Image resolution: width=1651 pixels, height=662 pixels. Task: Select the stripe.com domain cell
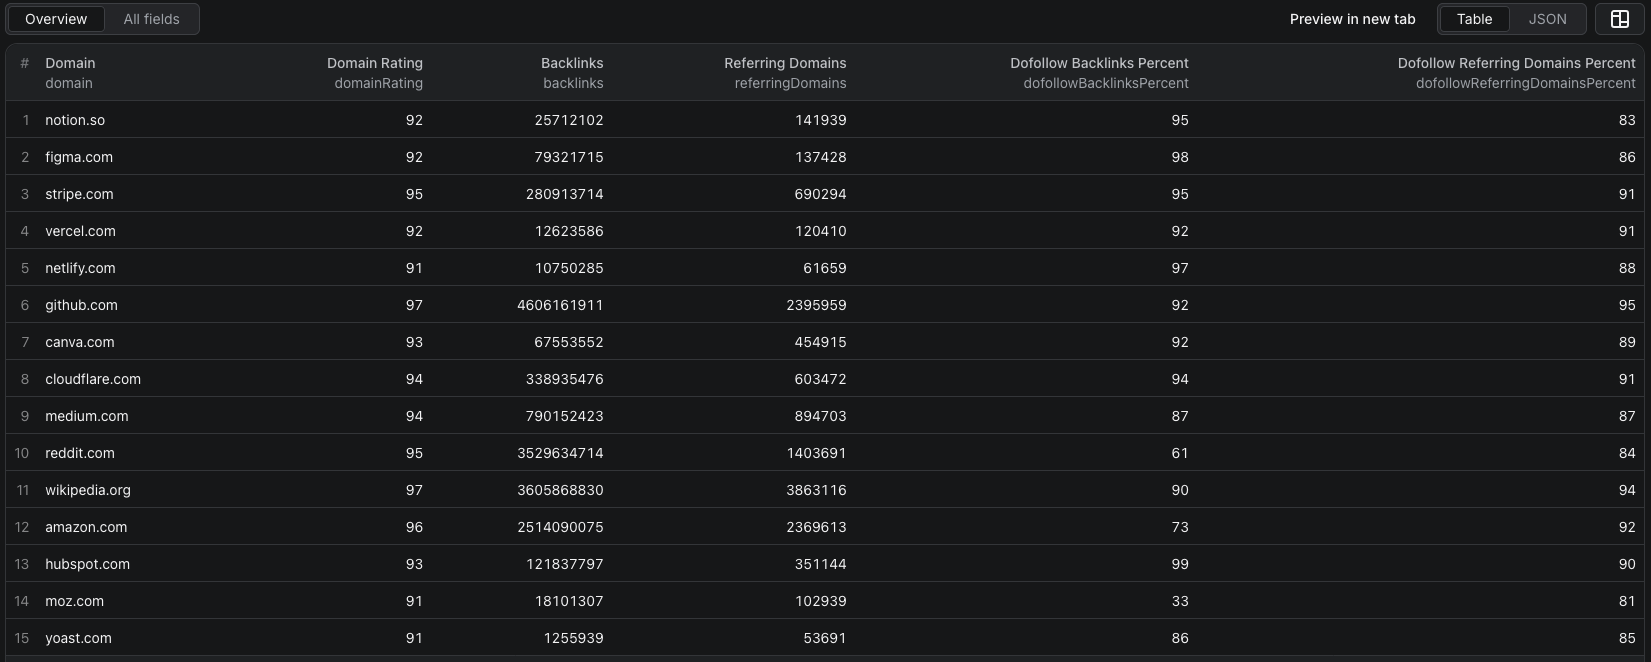click(79, 194)
